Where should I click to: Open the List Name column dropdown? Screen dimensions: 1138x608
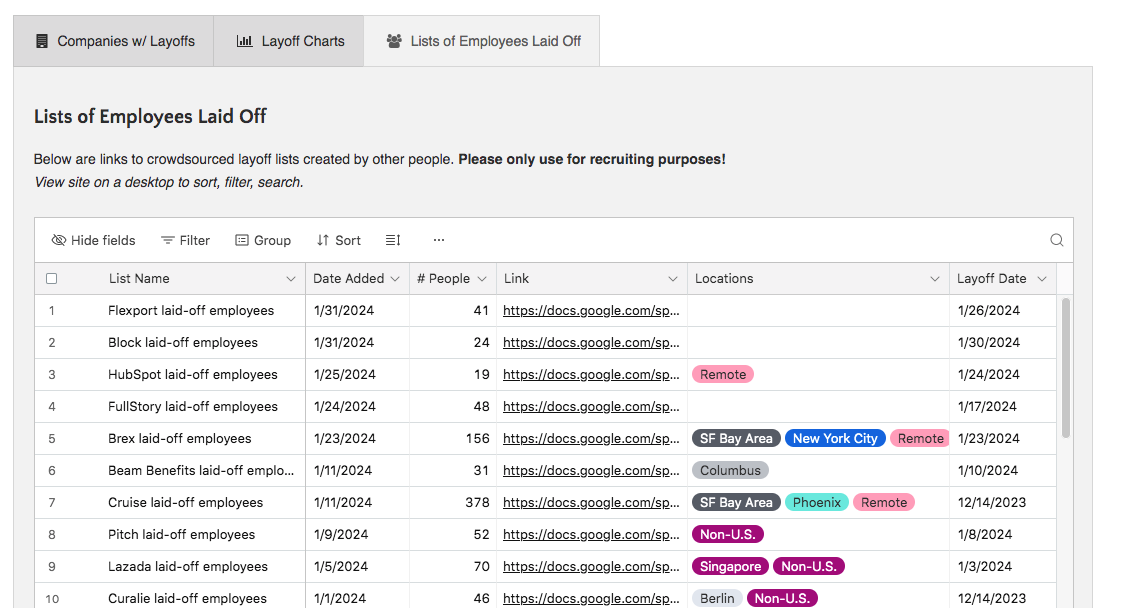(x=290, y=278)
